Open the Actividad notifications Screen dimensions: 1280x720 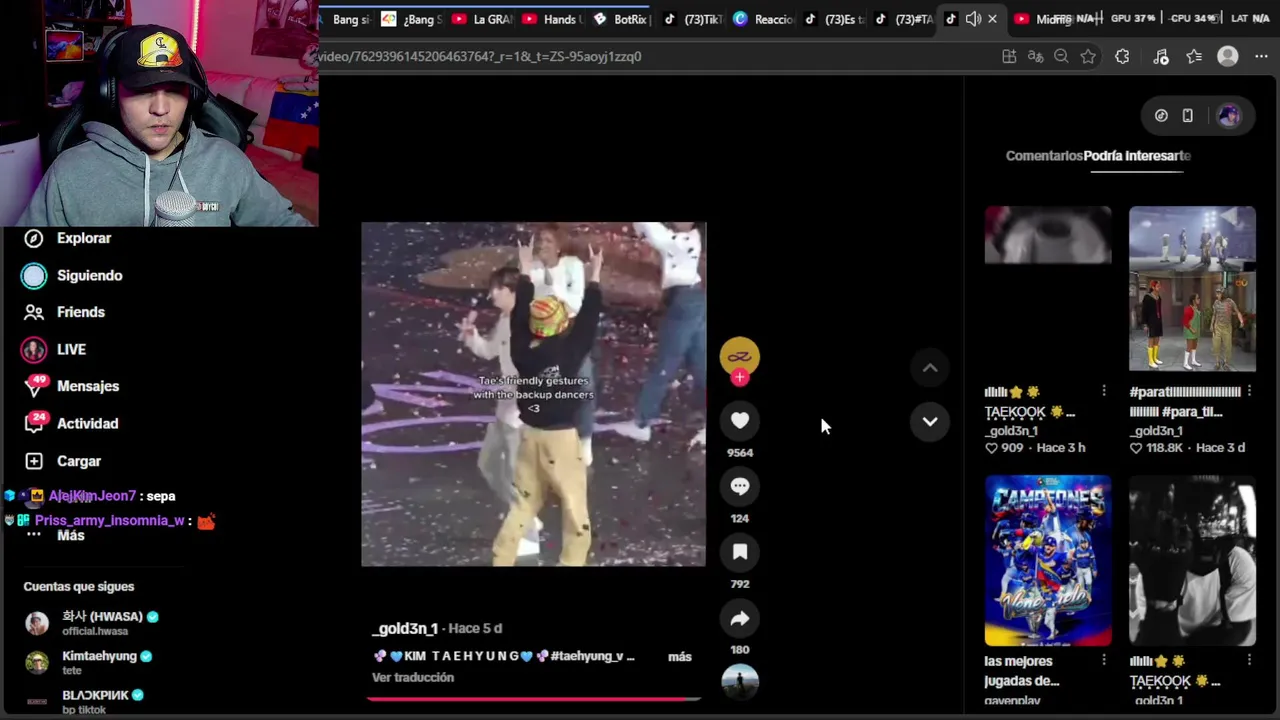coord(72,423)
